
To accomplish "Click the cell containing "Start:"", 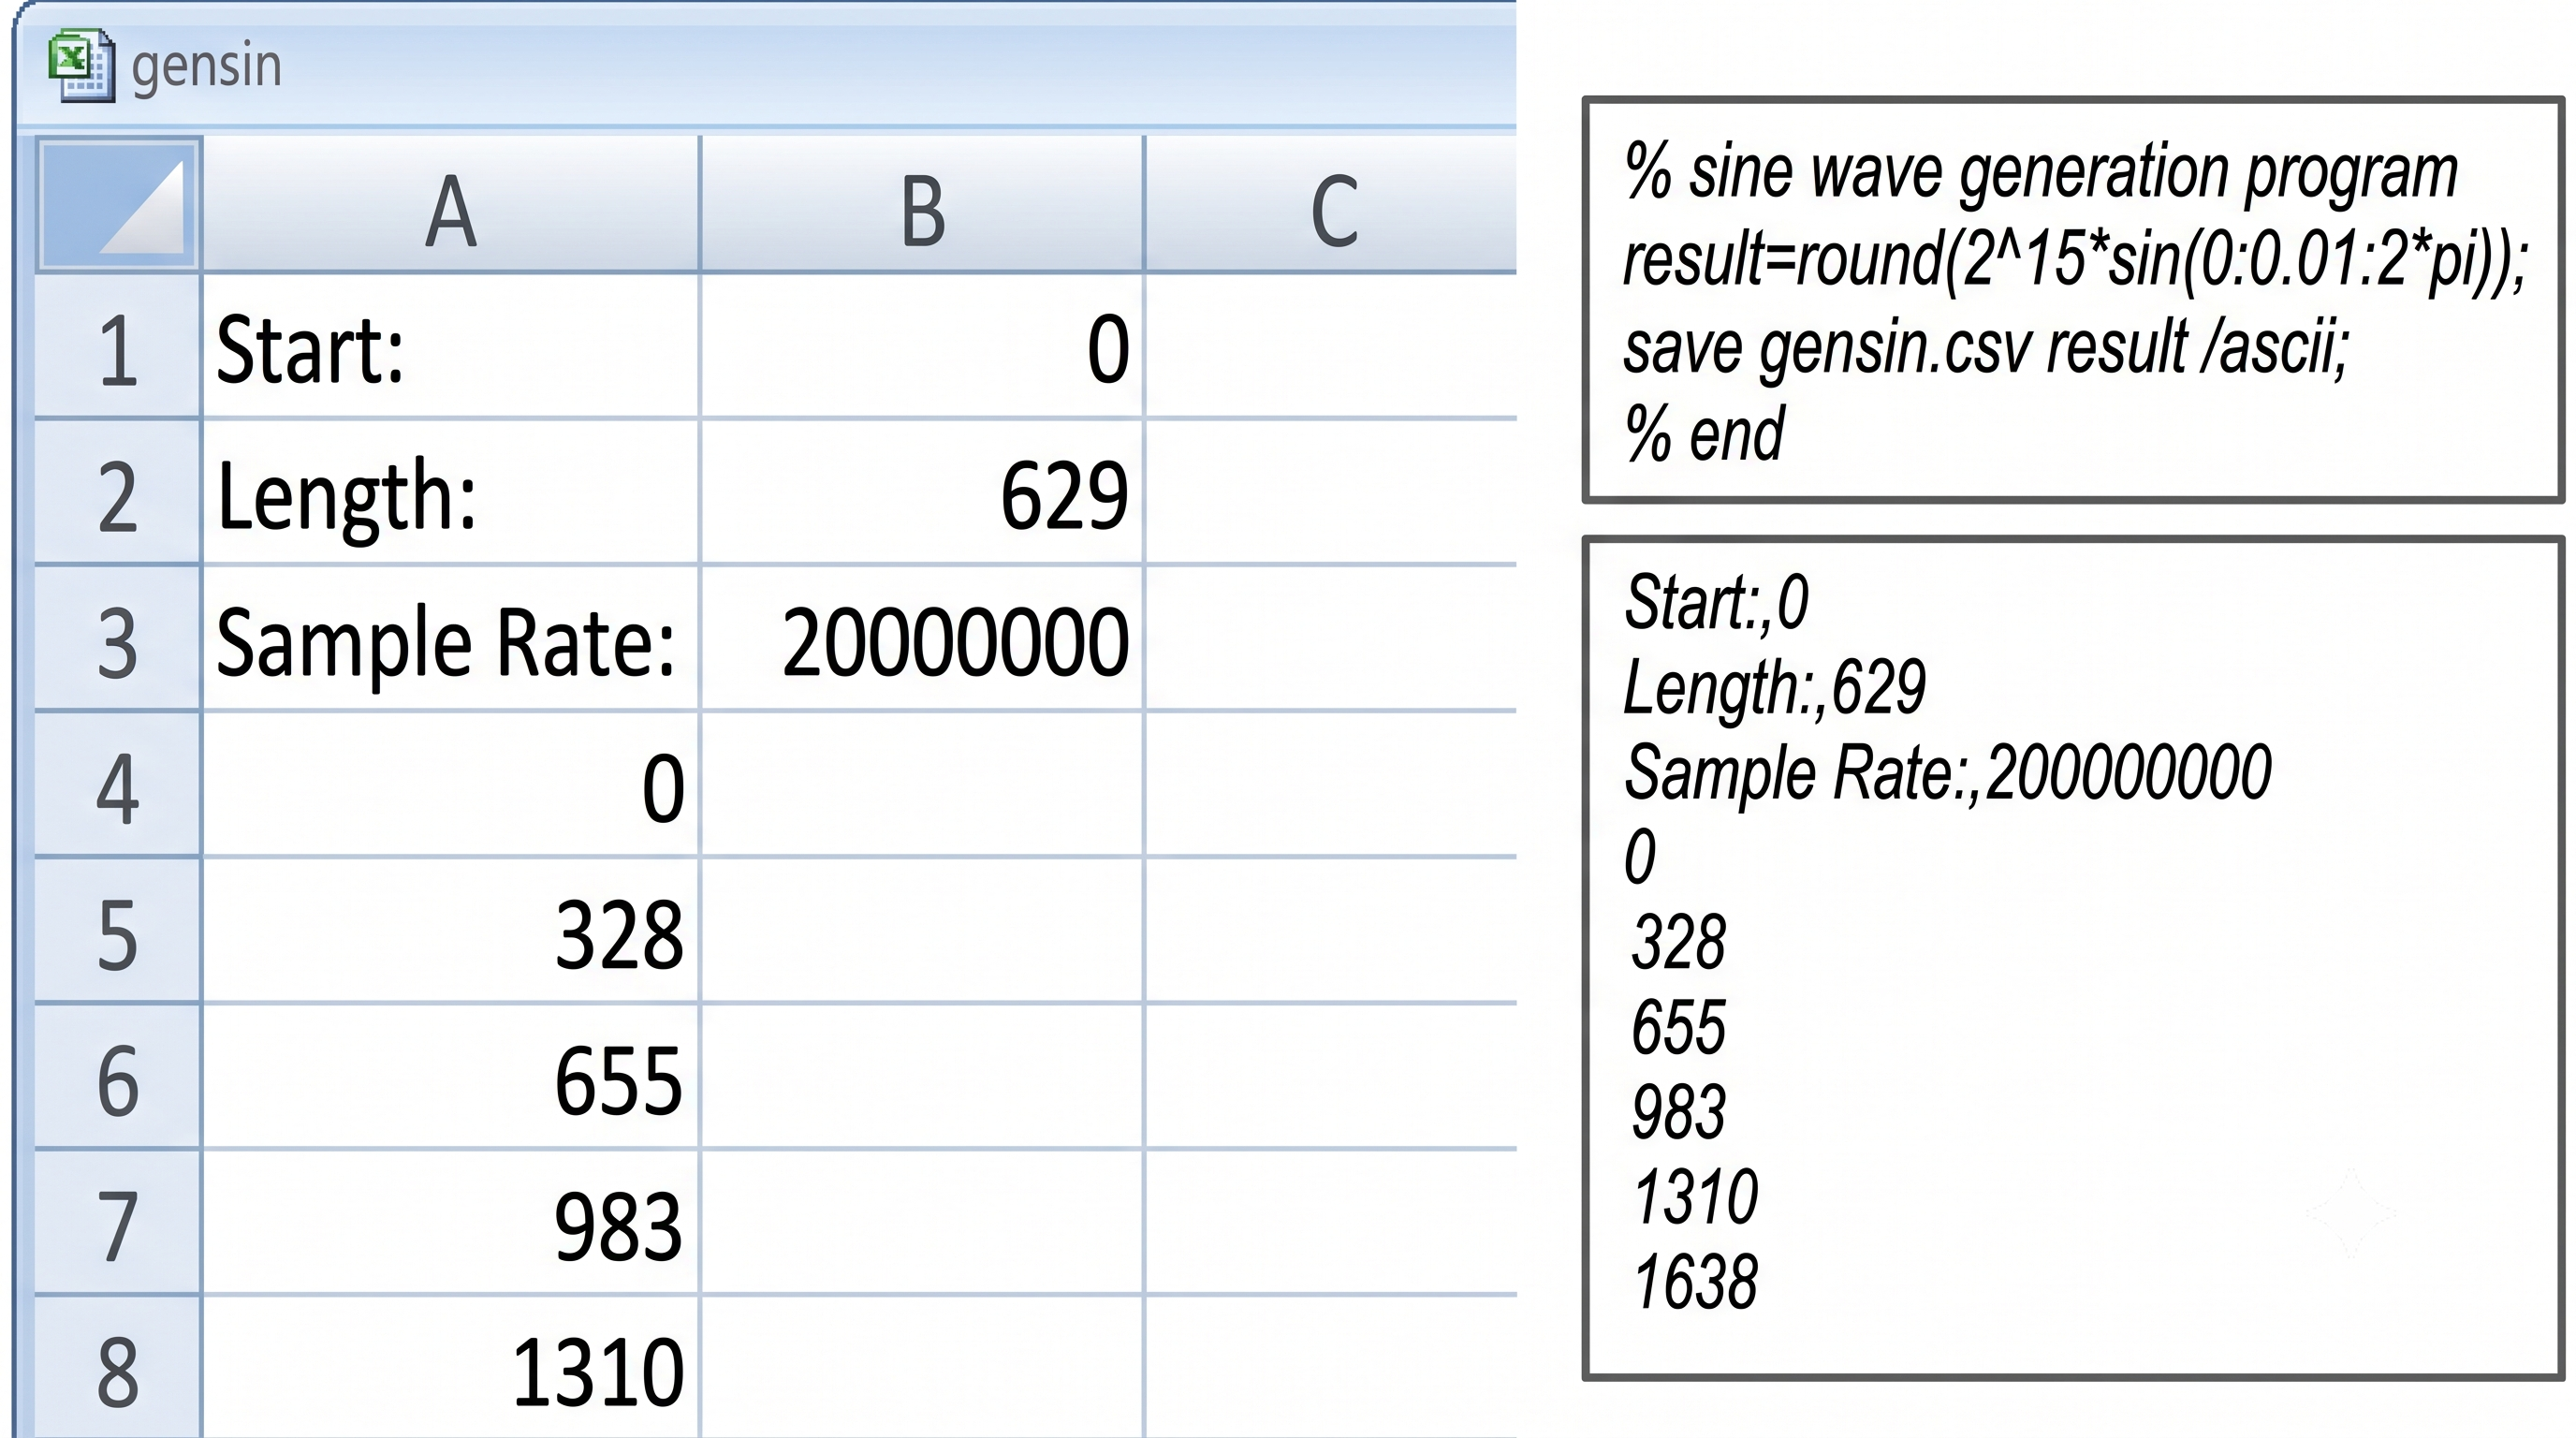I will [451, 347].
